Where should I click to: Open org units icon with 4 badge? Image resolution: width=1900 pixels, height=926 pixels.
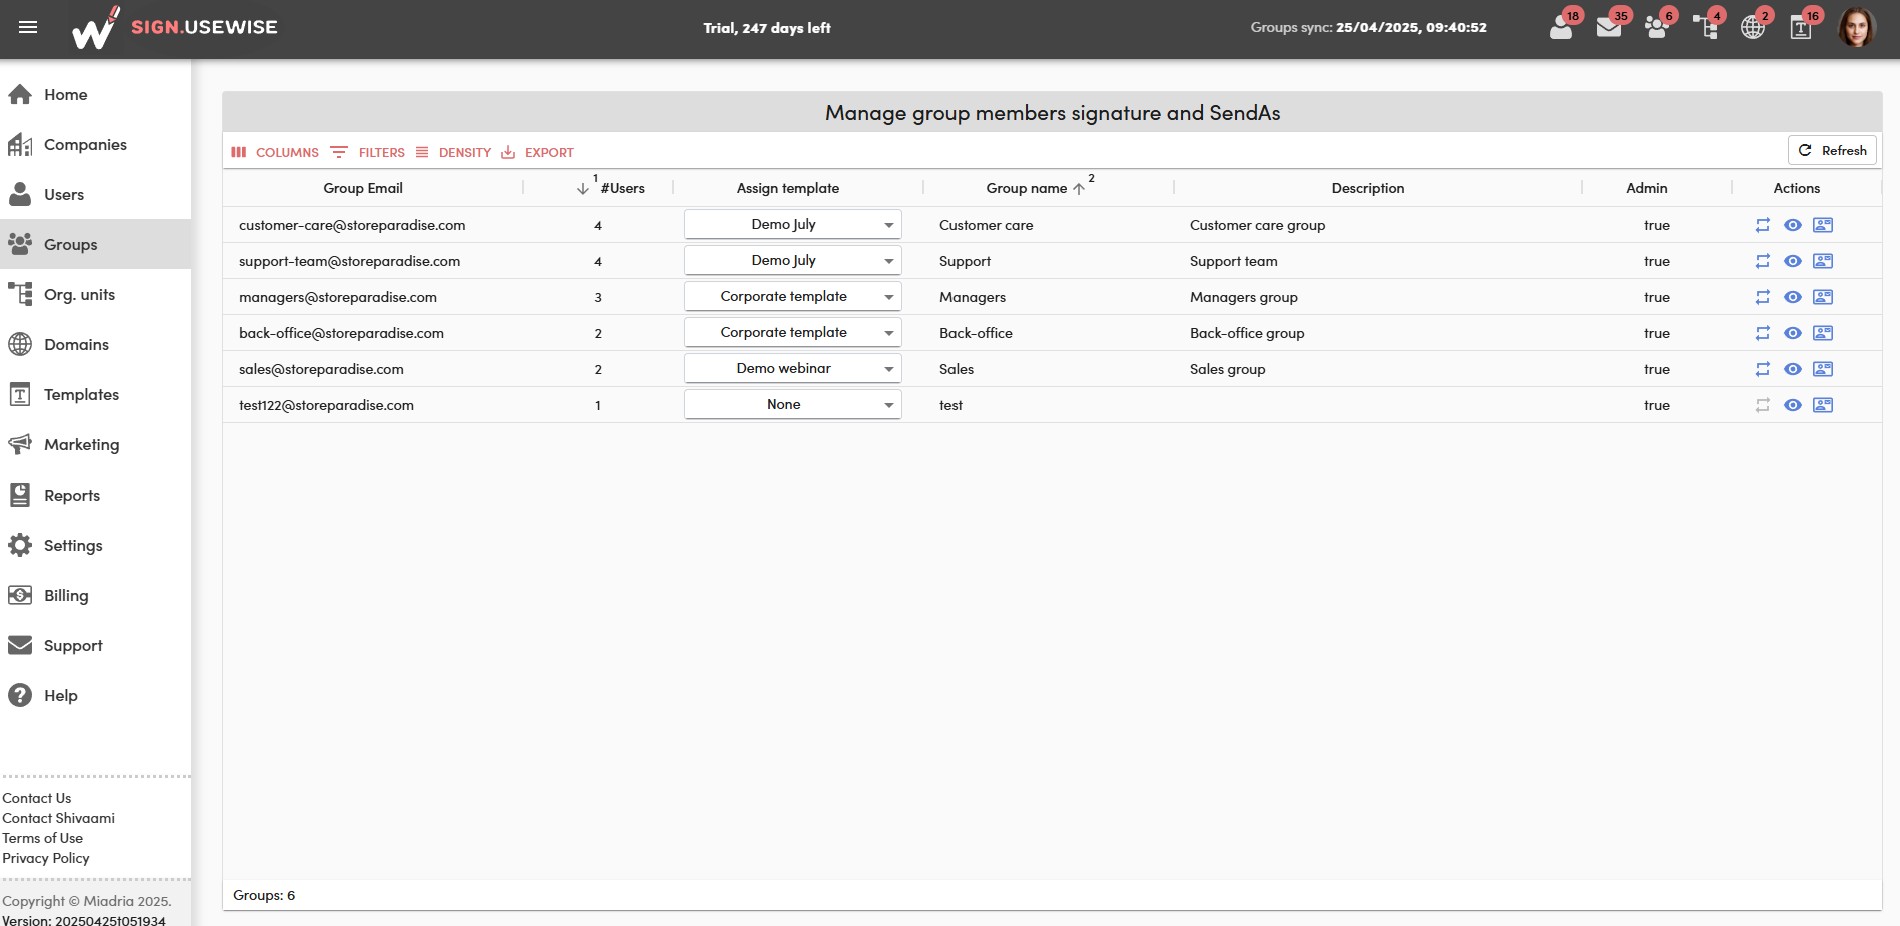pos(1706,27)
